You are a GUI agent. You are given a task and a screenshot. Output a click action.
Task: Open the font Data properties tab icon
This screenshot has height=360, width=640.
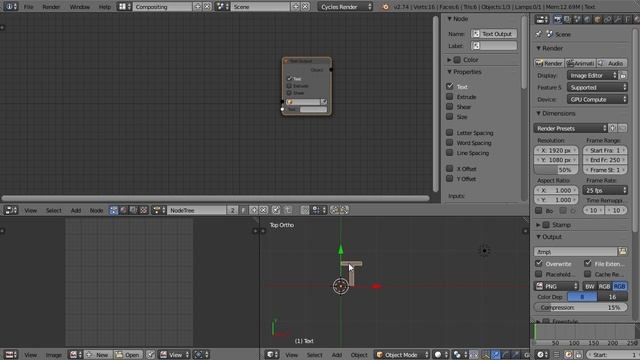[627, 19]
